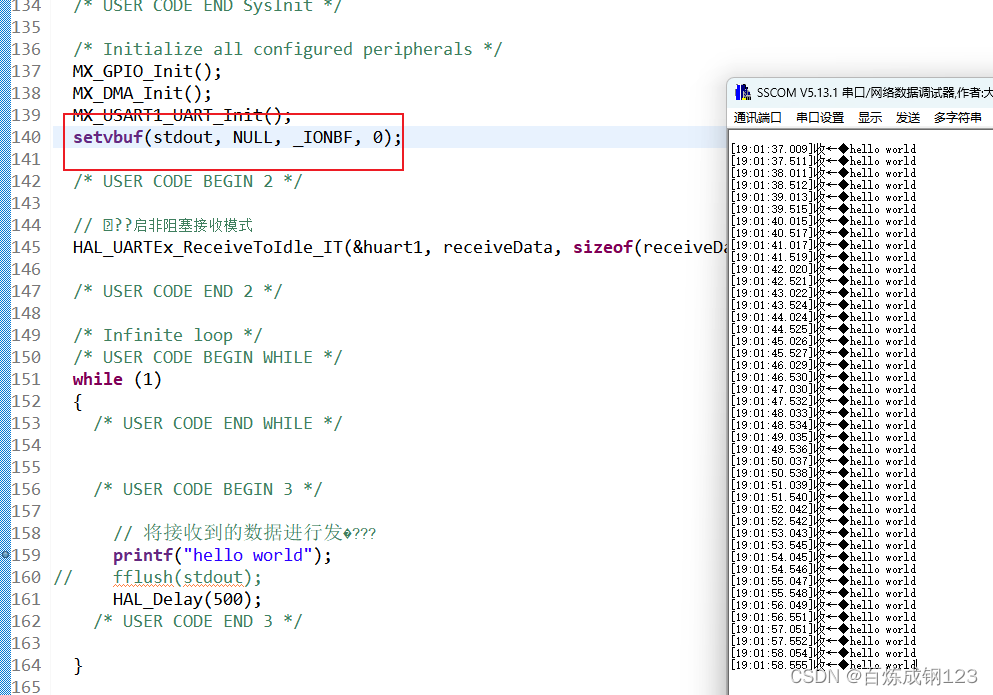Click the USER CODE BEGIN WHILE comment

pos(208,357)
